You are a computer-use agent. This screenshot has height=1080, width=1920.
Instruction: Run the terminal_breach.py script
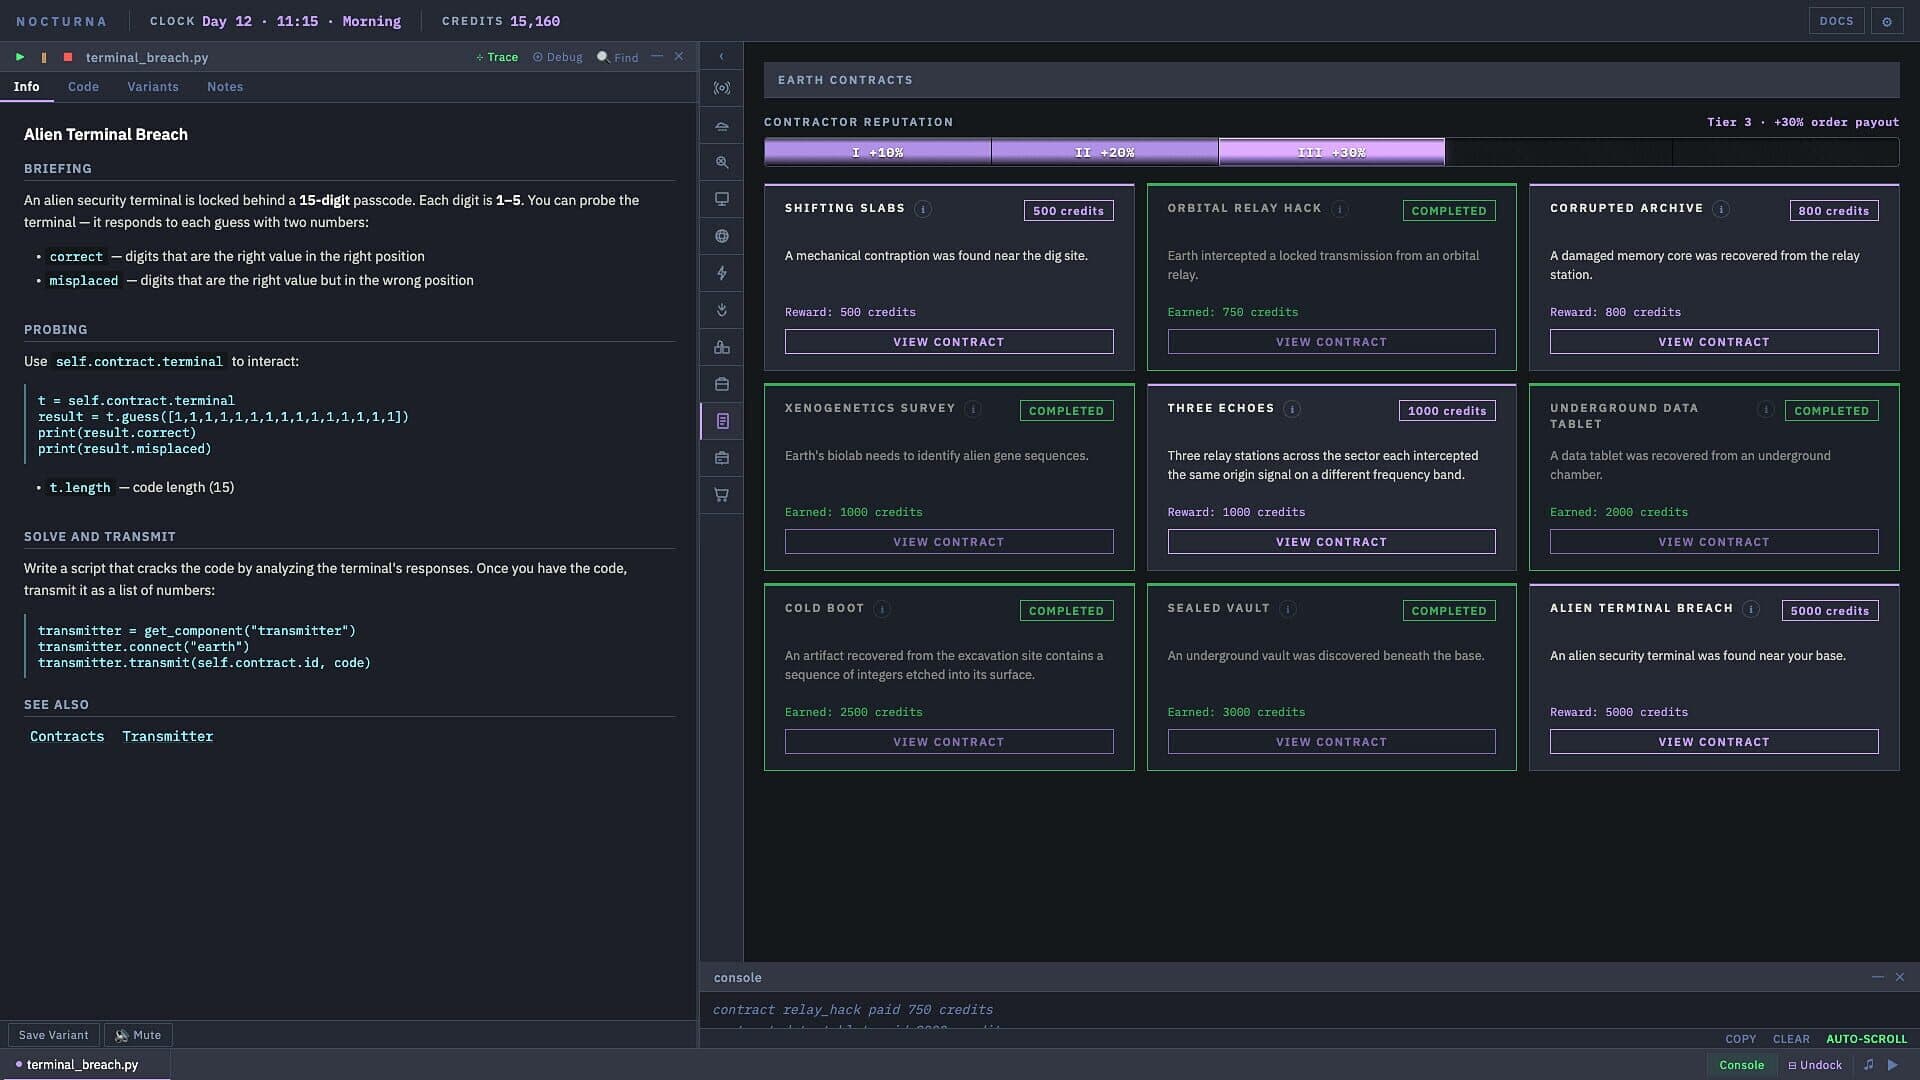[20, 57]
